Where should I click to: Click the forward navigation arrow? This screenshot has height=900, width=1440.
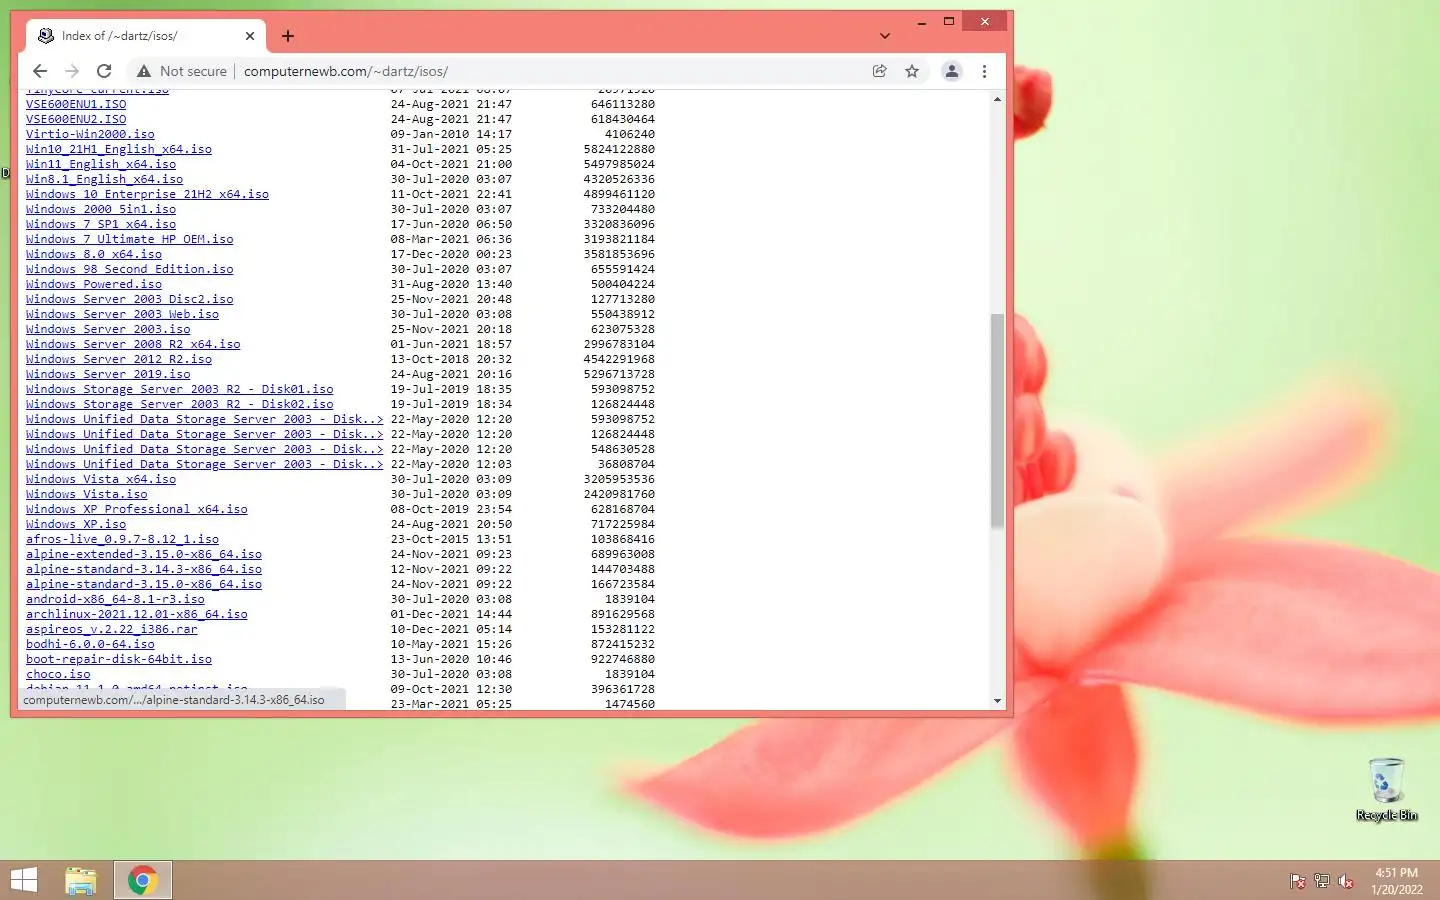(x=72, y=71)
